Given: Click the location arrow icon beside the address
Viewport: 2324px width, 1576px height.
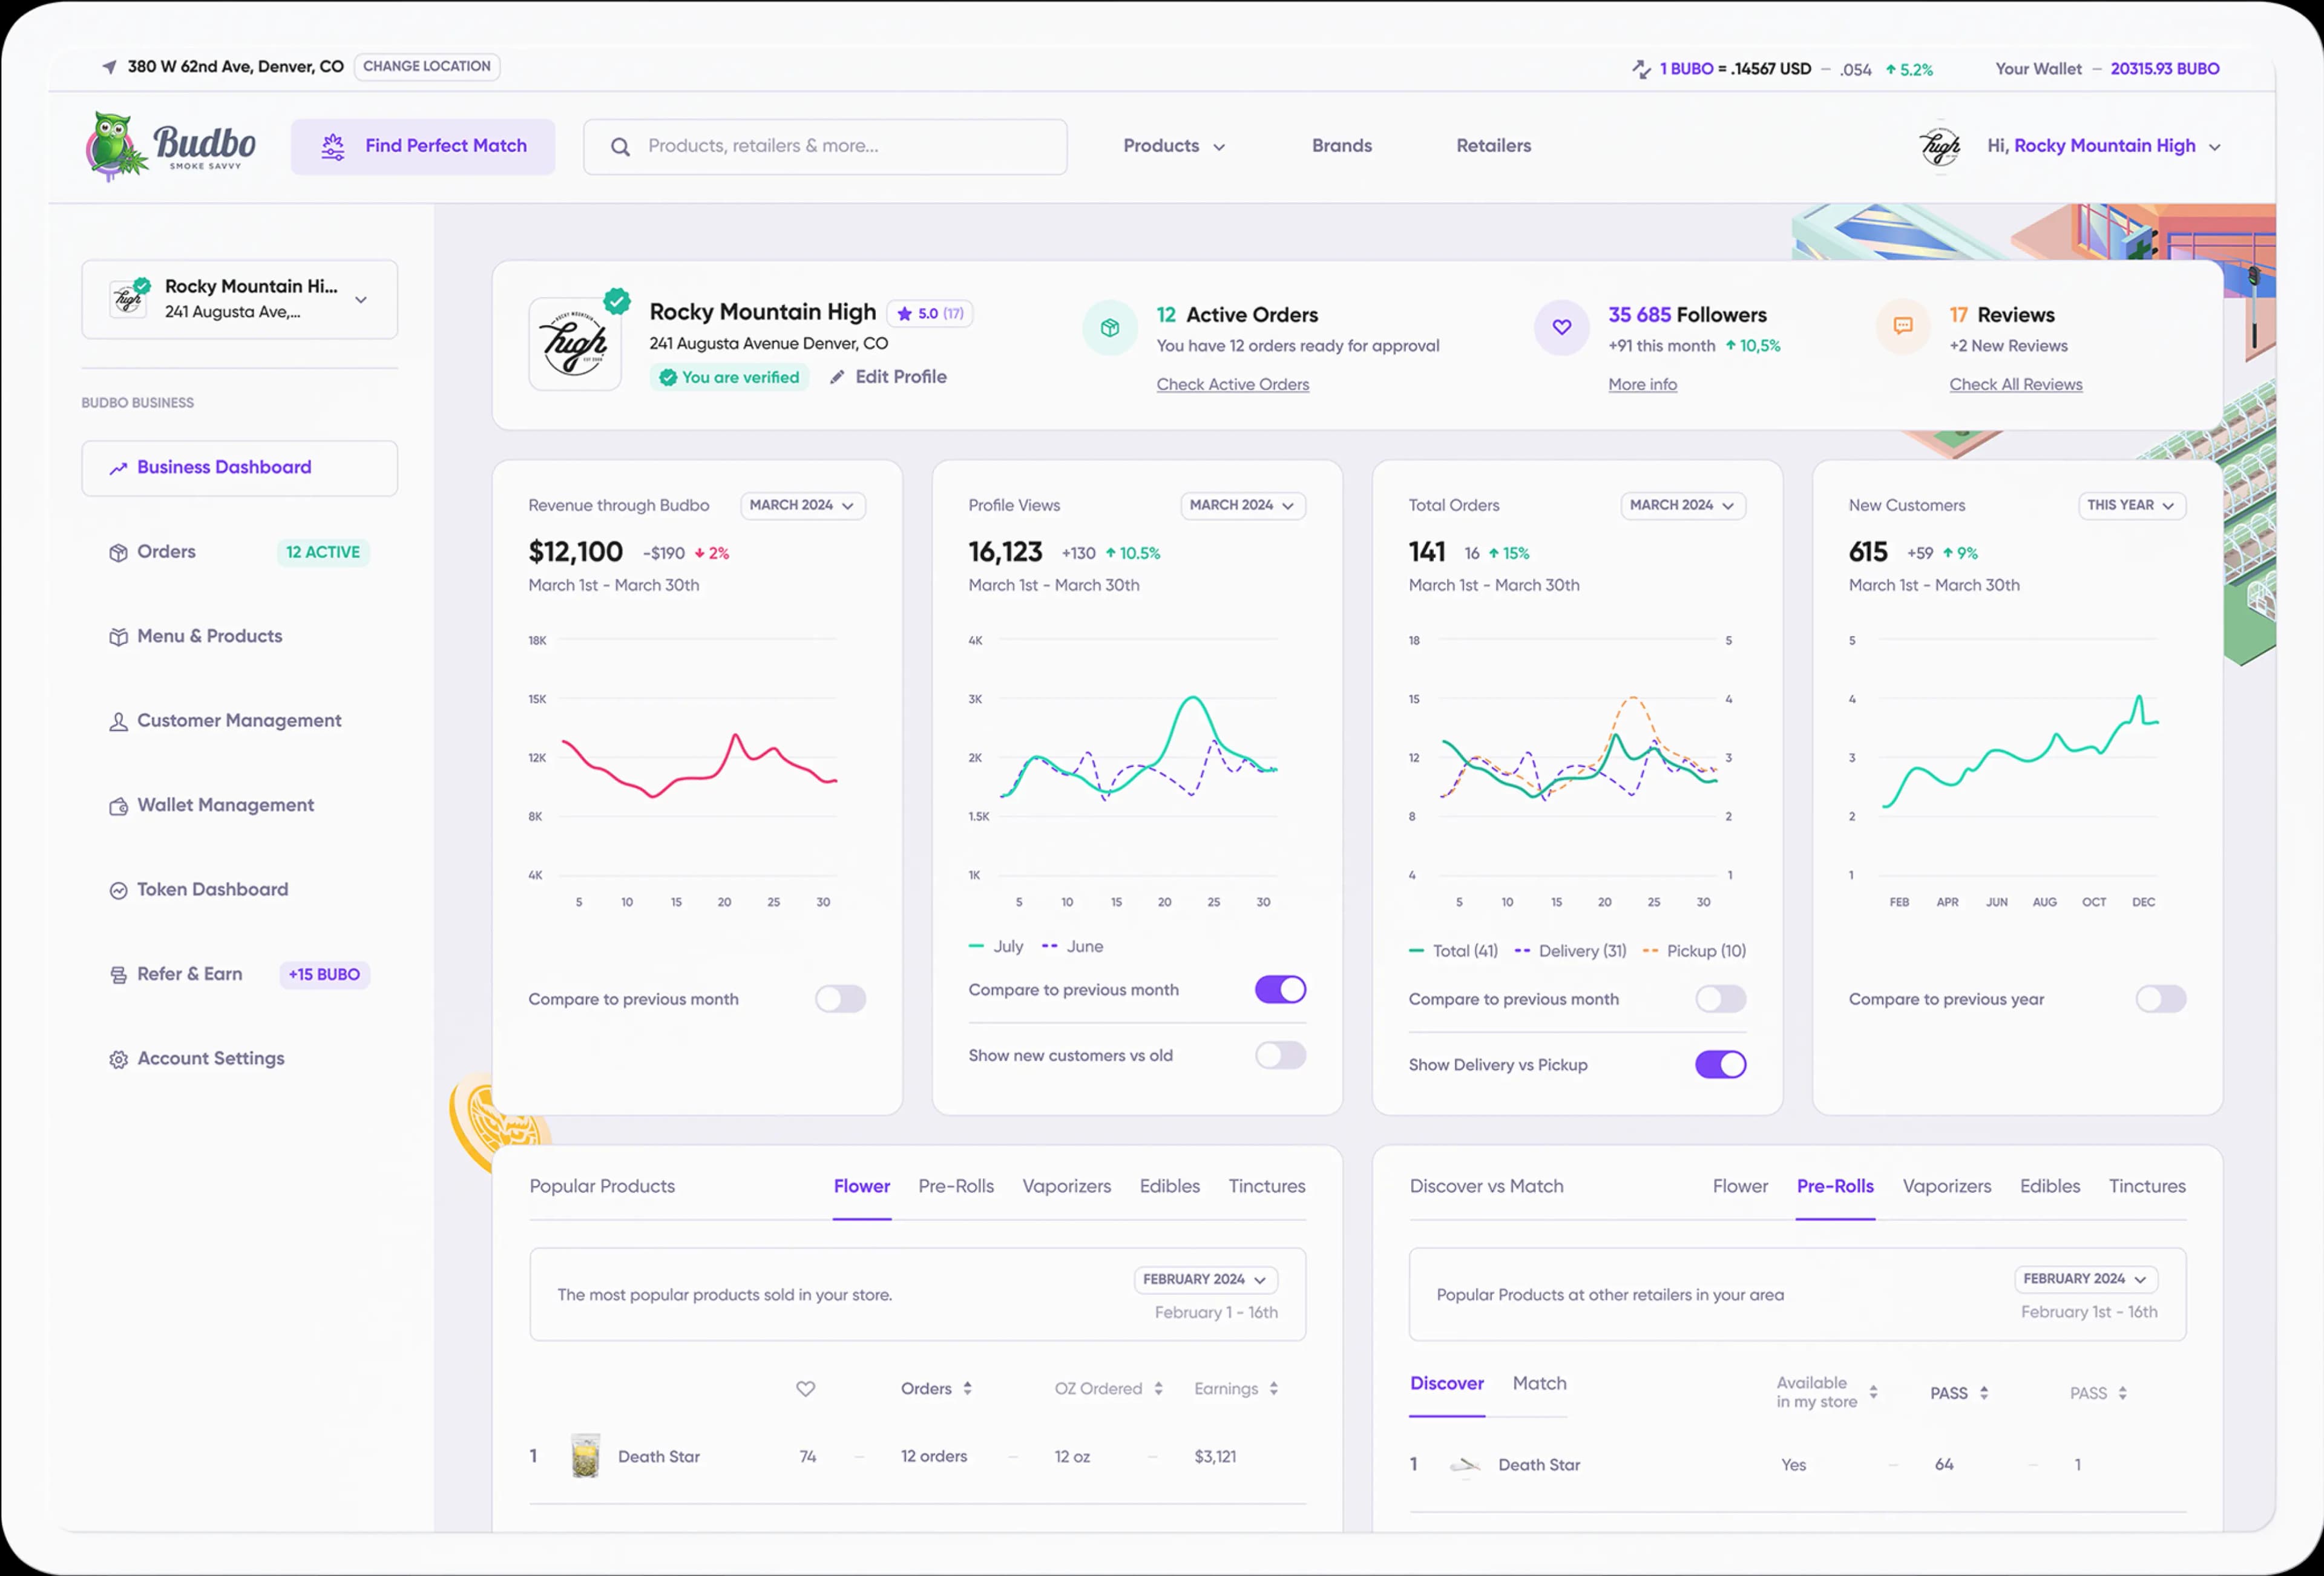Looking at the screenshot, I should pyautogui.click(x=109, y=67).
